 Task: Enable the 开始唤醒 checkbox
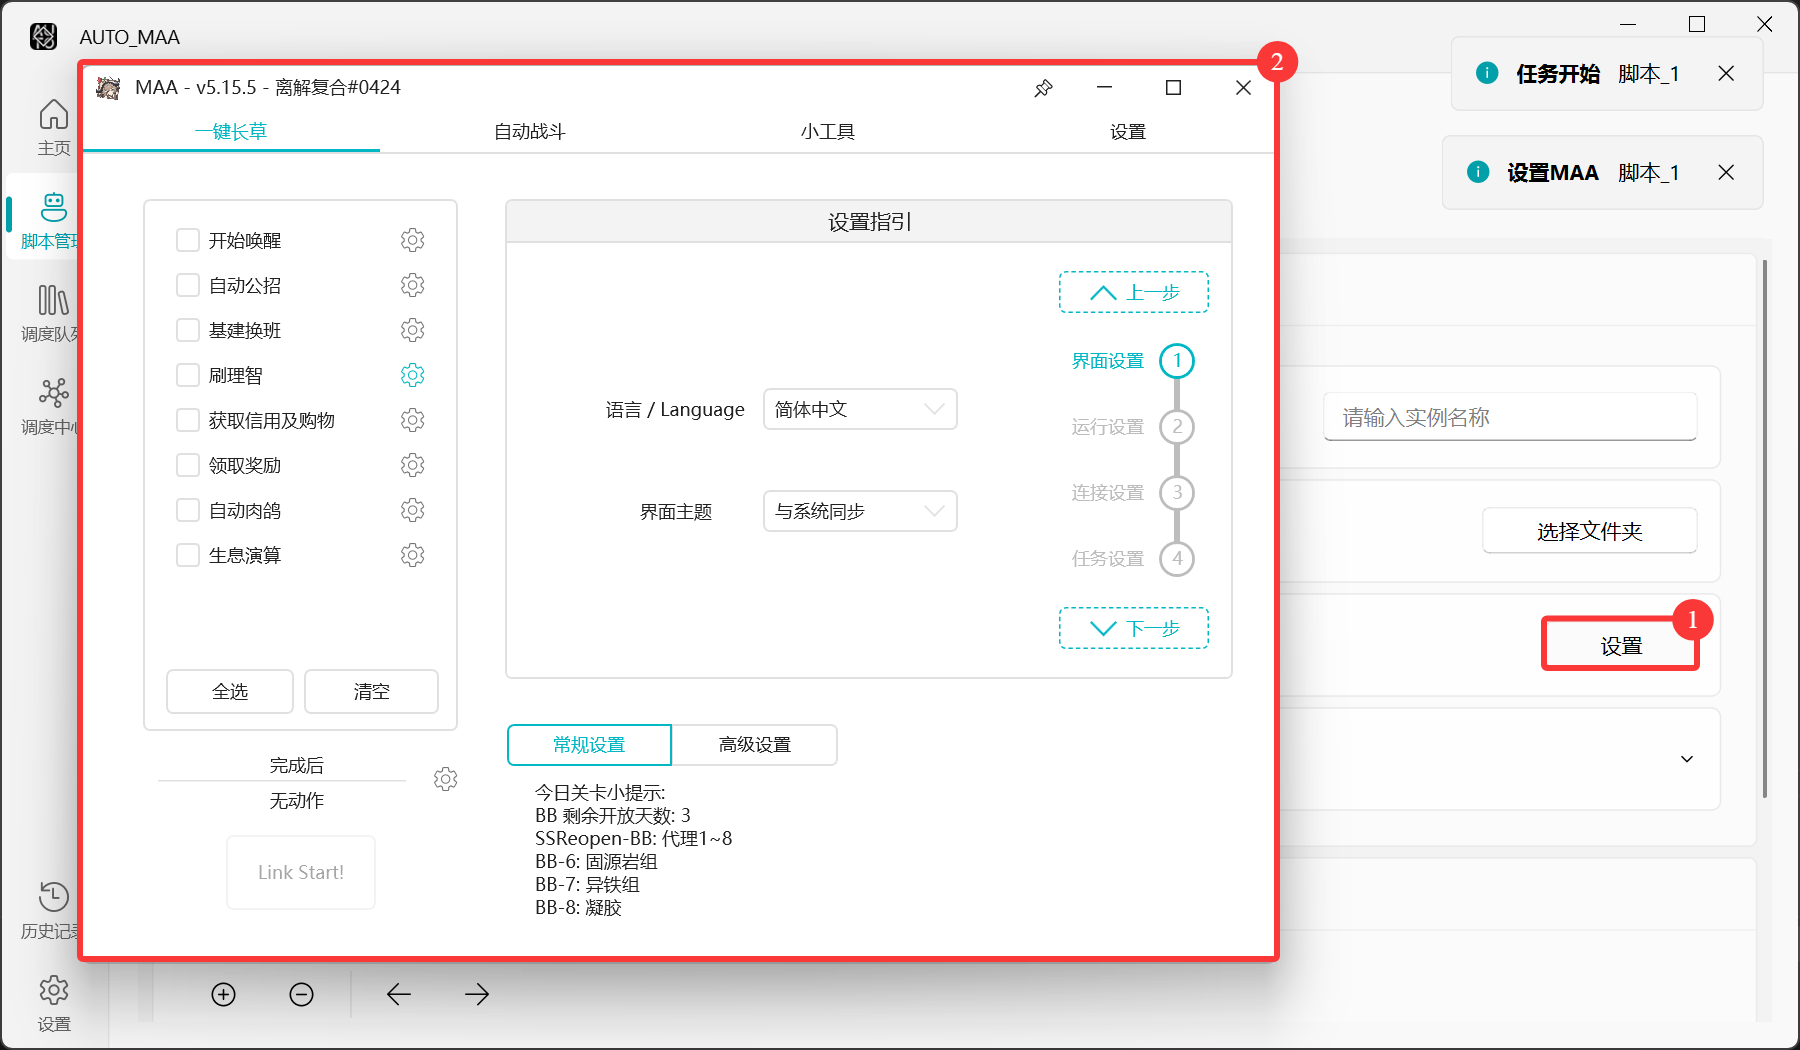click(188, 240)
